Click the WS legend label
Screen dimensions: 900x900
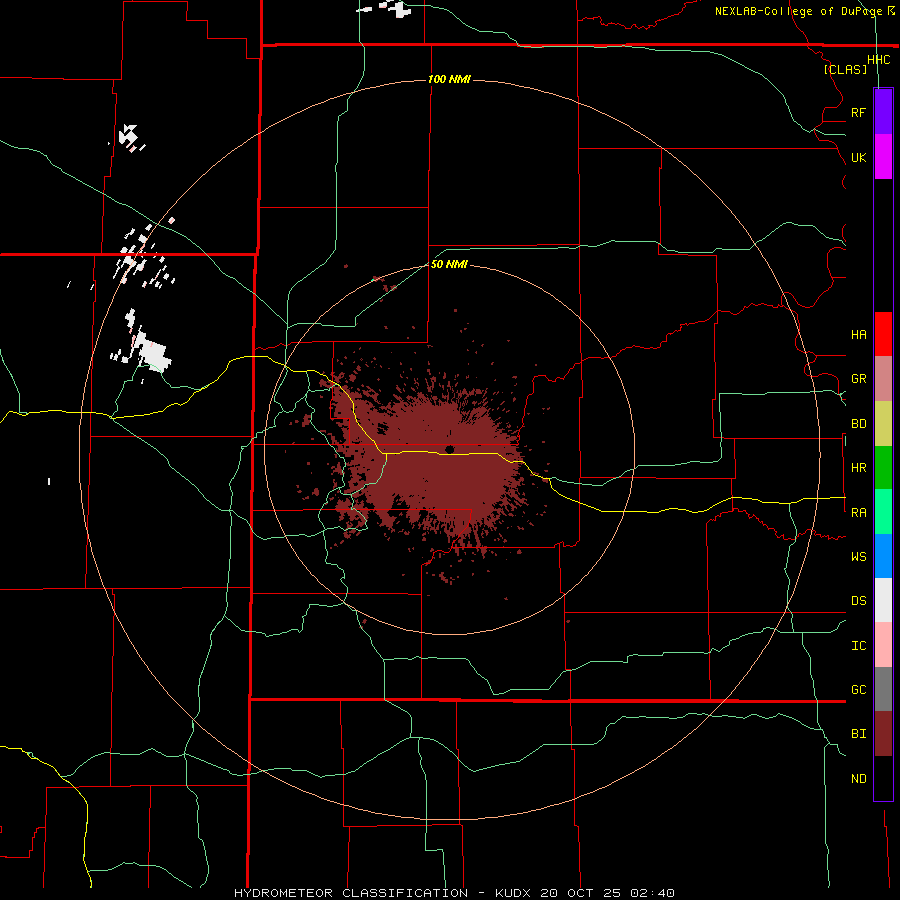coord(858,557)
